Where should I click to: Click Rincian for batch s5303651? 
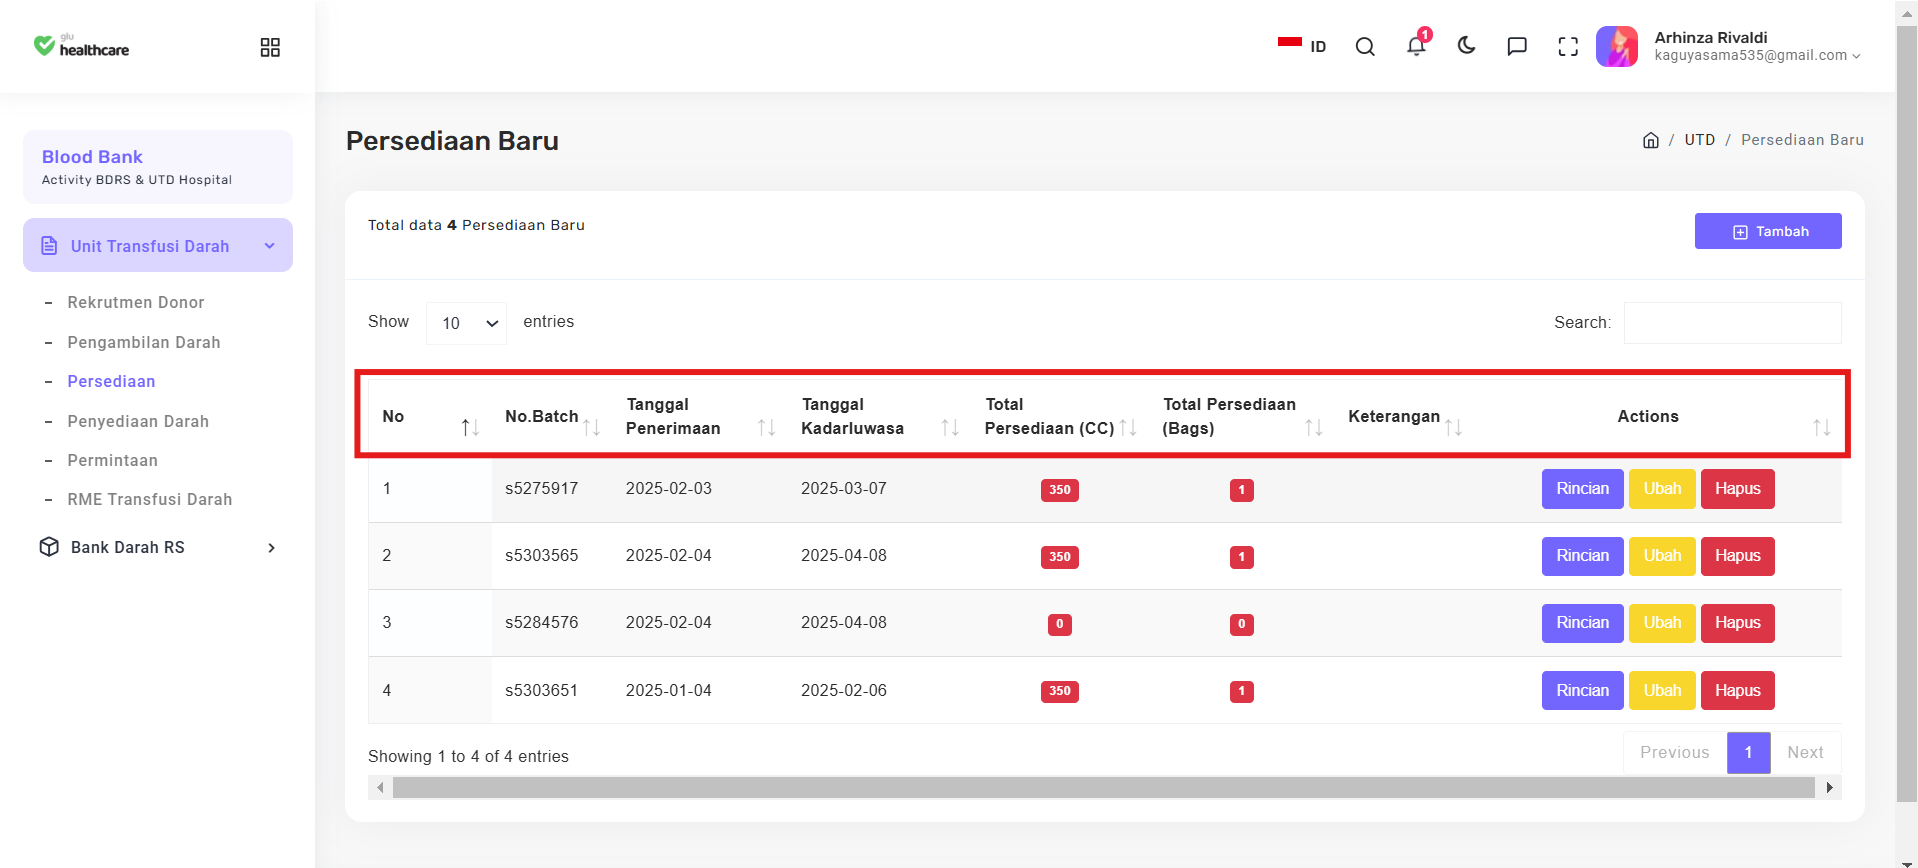click(x=1582, y=691)
